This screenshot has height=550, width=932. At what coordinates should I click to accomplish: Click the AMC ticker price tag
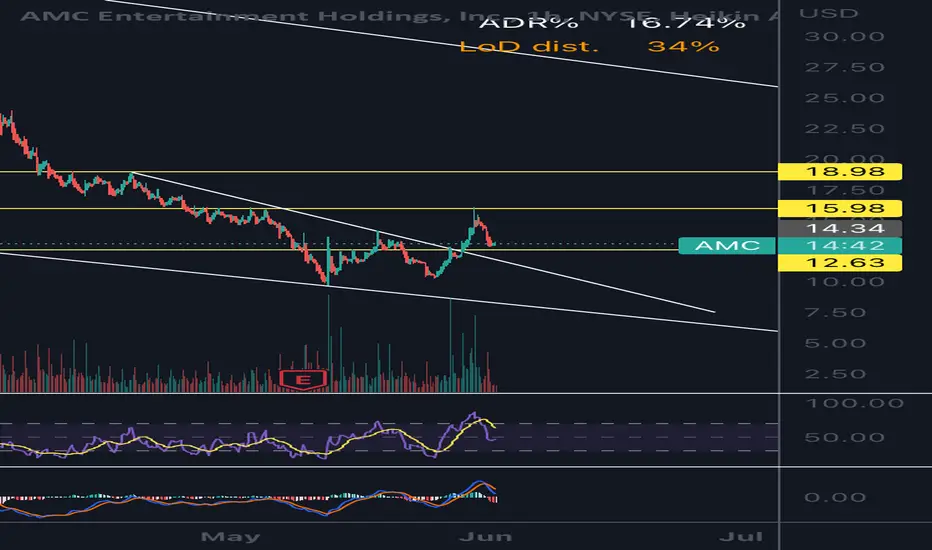(727, 246)
